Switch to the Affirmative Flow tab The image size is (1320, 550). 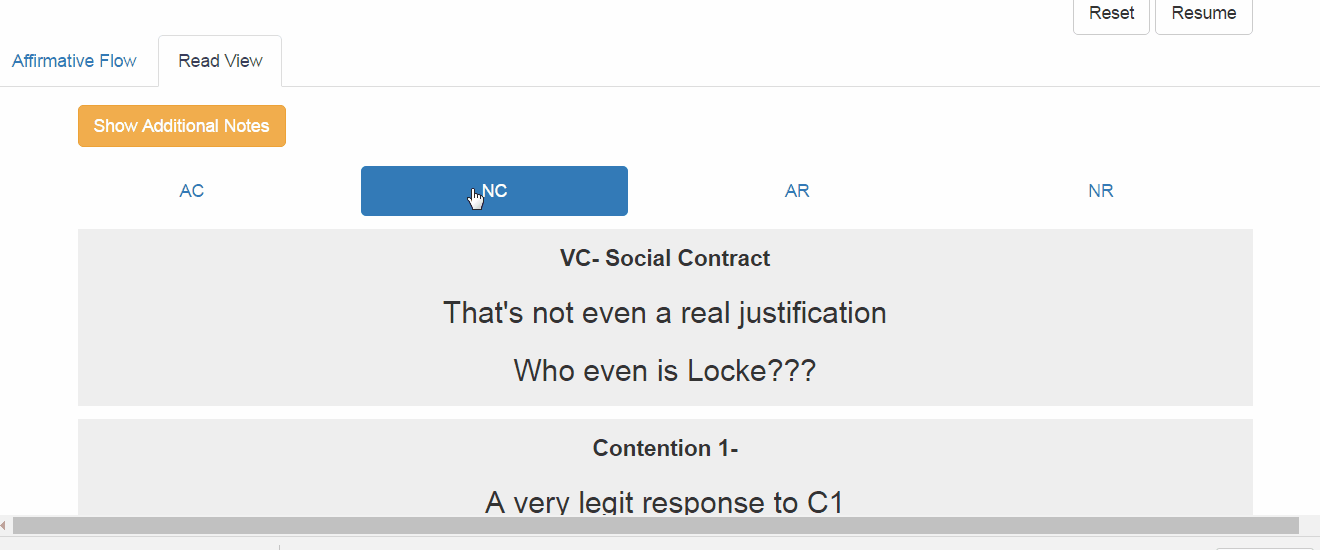coord(74,61)
